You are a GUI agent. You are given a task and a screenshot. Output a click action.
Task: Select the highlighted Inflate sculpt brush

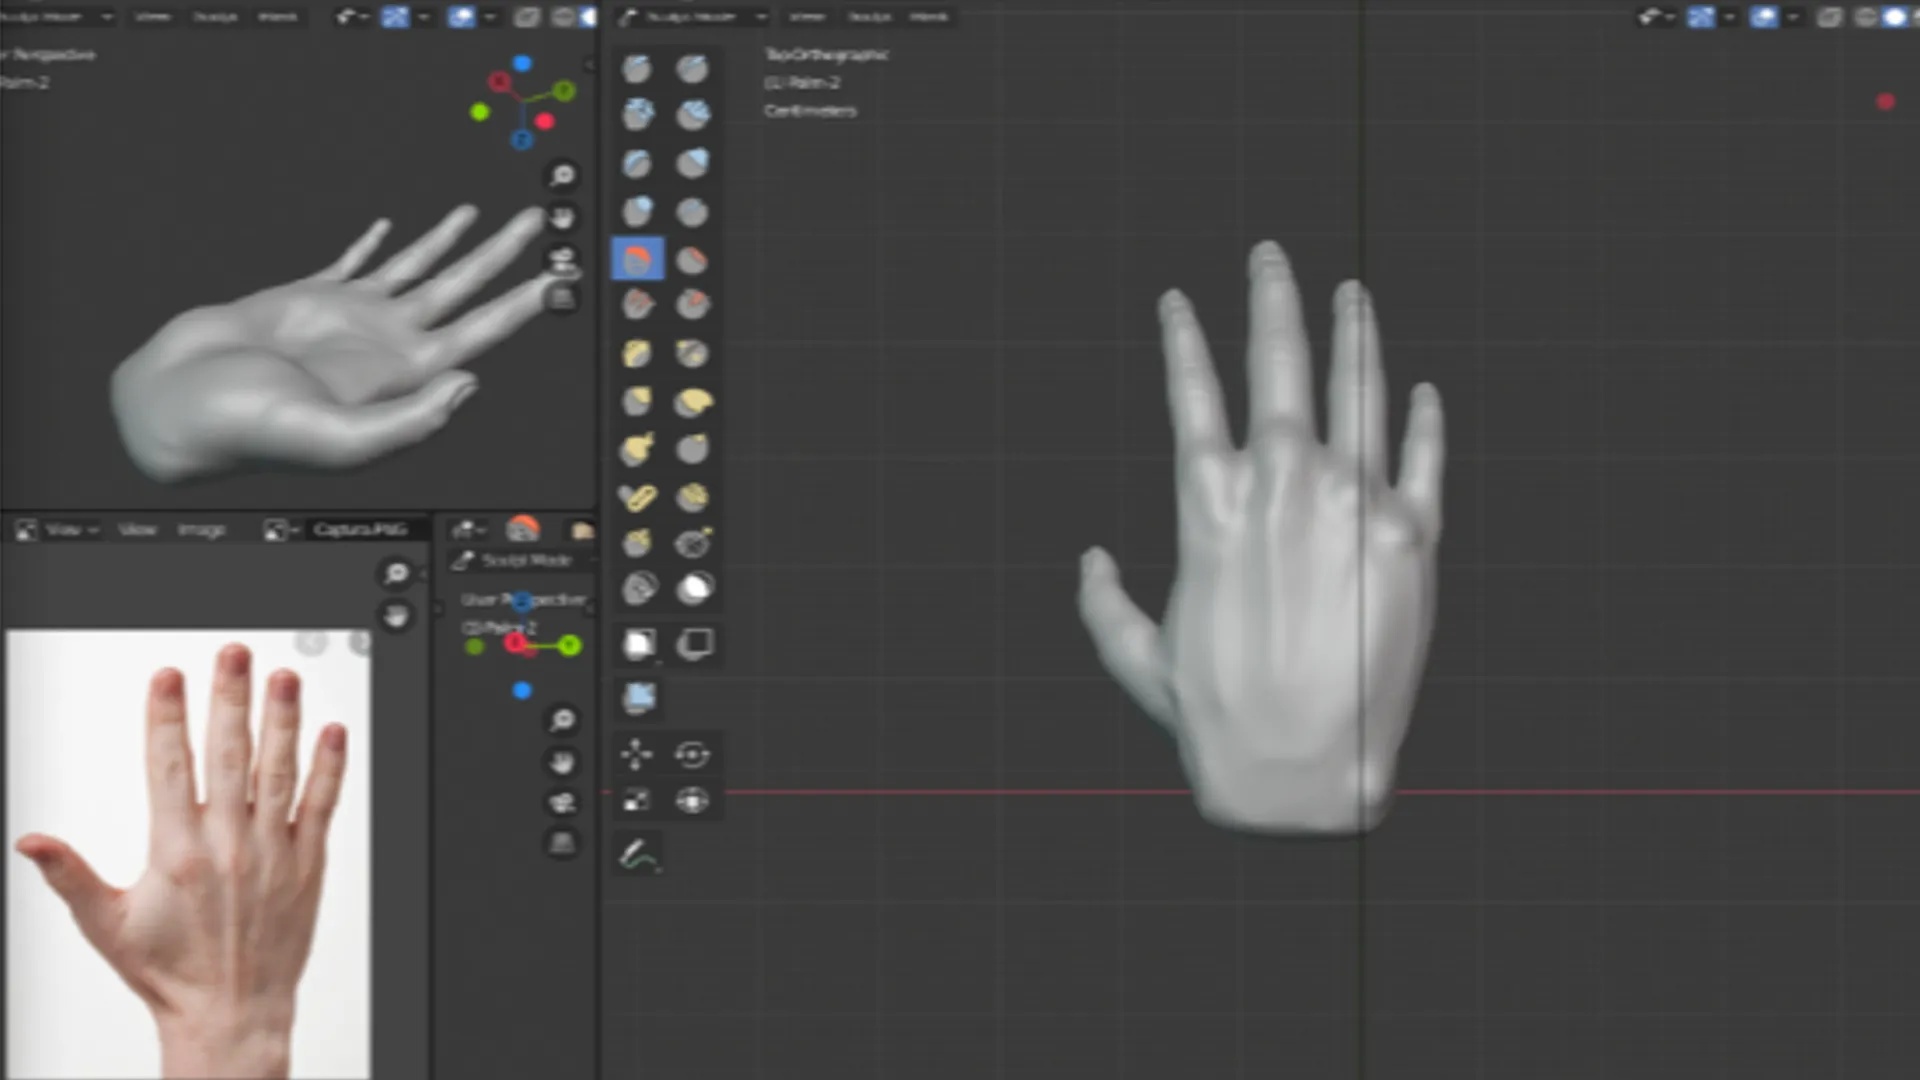coord(637,259)
